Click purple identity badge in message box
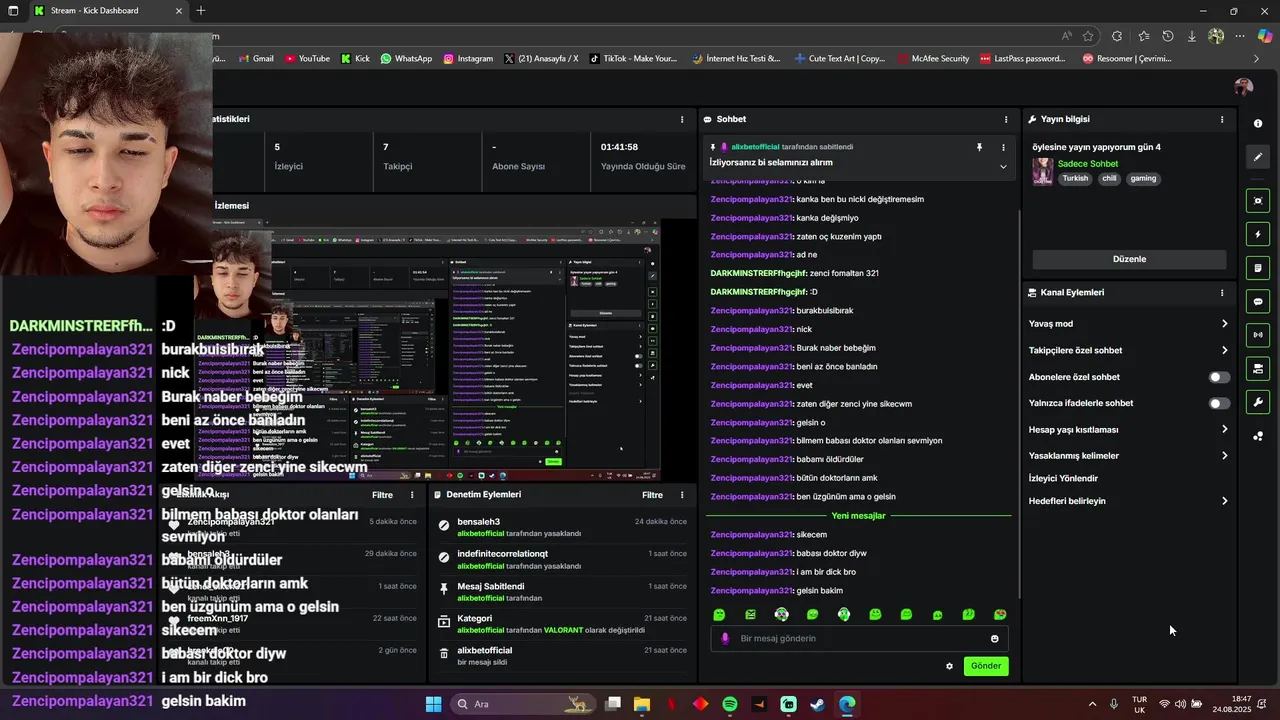This screenshot has height=720, width=1280. coord(725,638)
